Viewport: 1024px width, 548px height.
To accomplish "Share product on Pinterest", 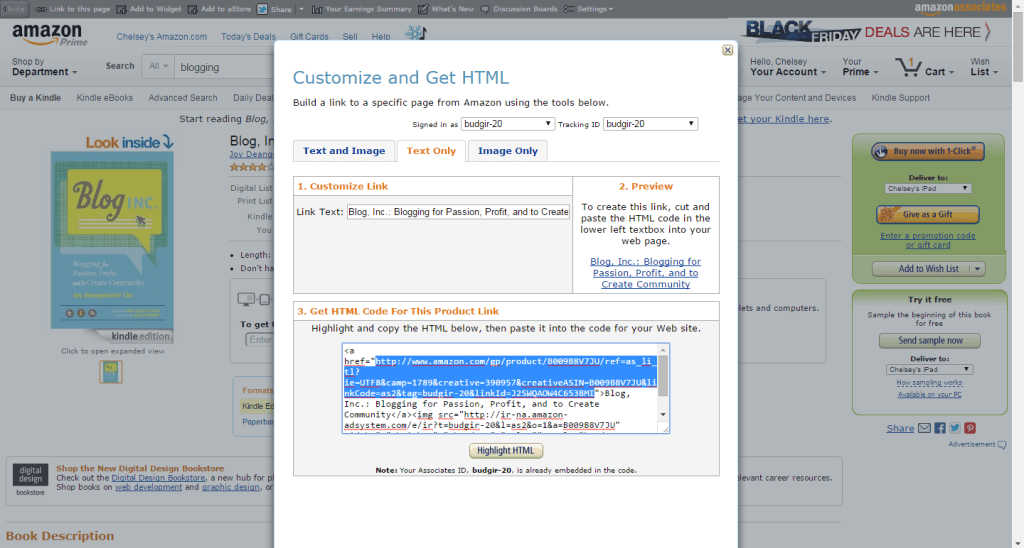I will (970, 428).
